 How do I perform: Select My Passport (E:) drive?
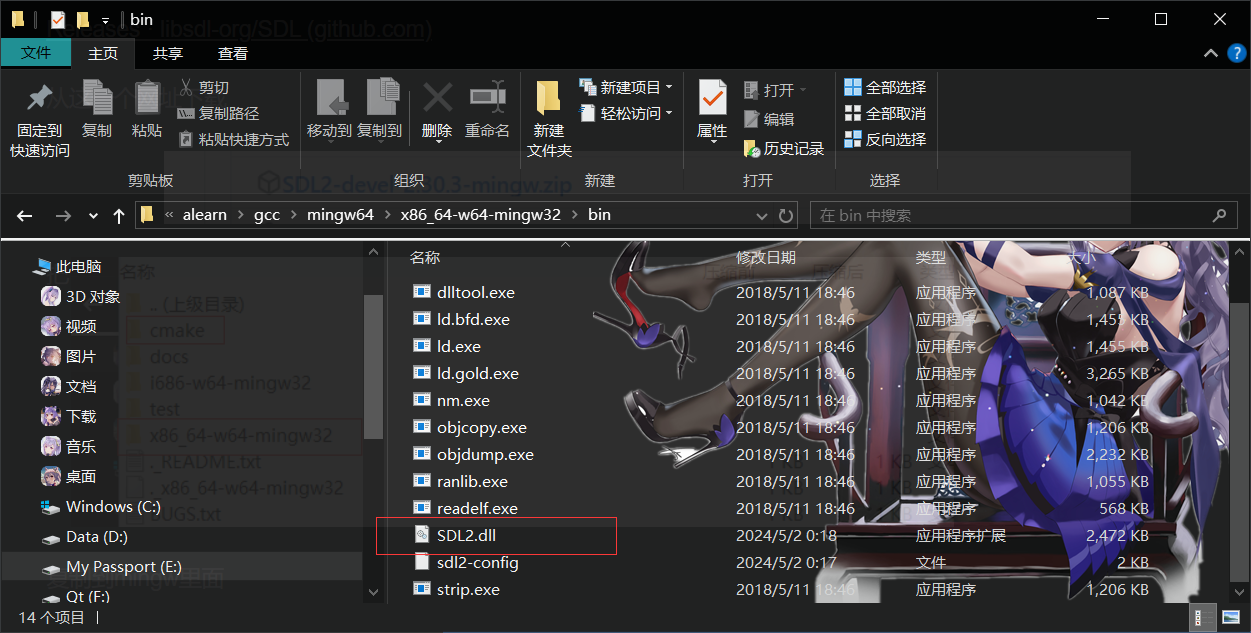point(123,567)
